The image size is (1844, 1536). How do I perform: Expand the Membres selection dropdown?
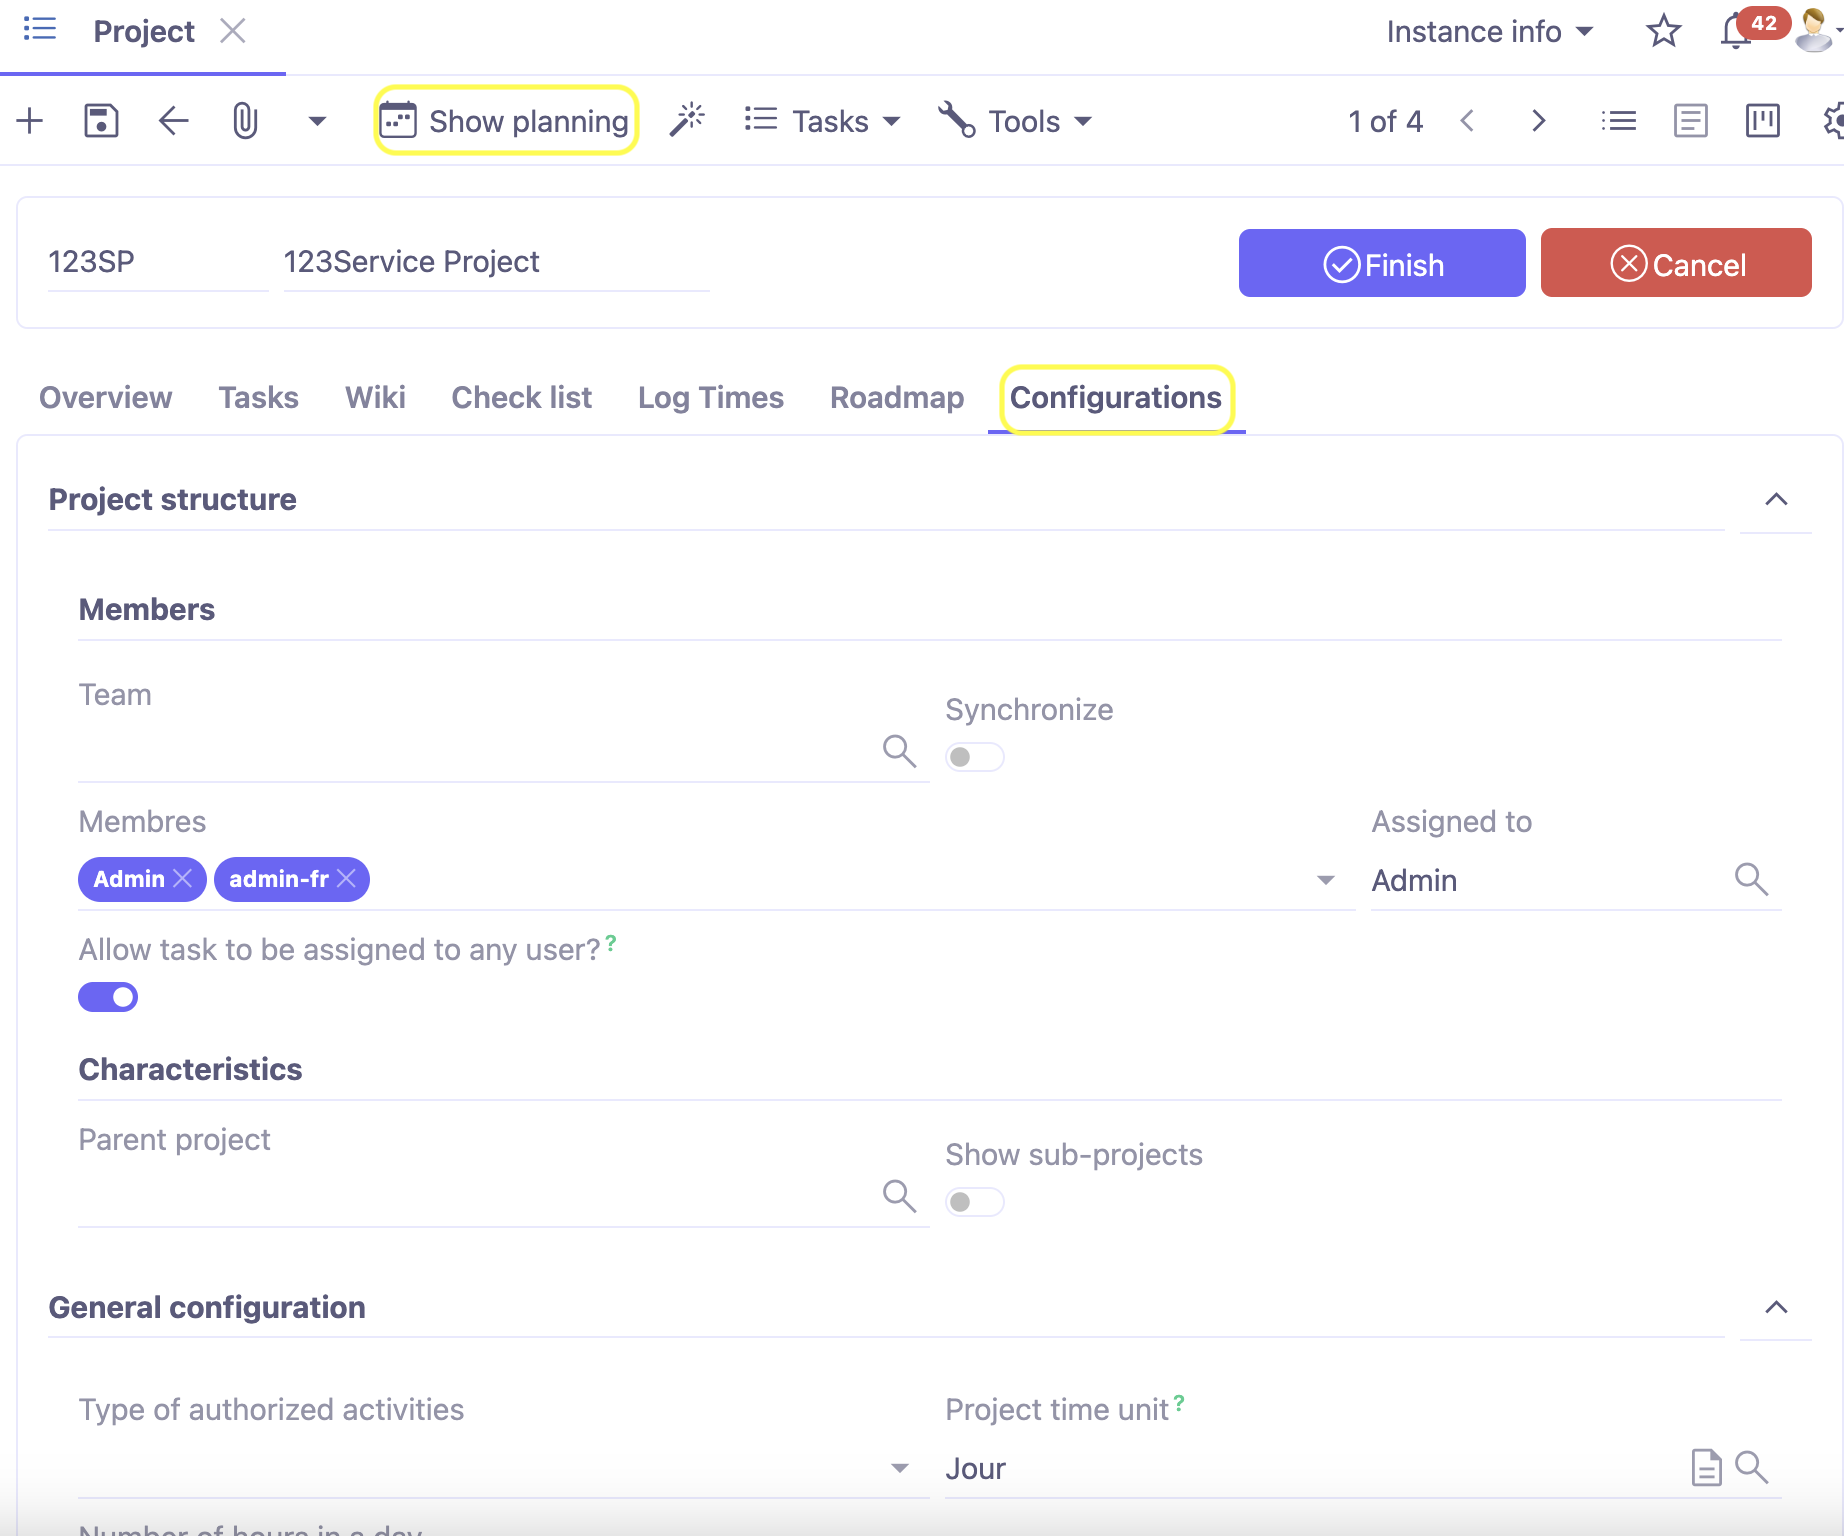(1325, 879)
